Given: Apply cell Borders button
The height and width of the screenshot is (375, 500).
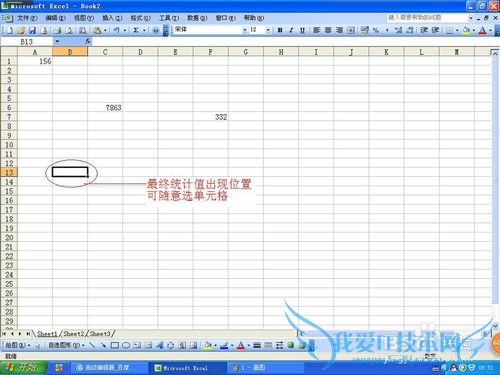Looking at the screenshot, I should point(449,30).
